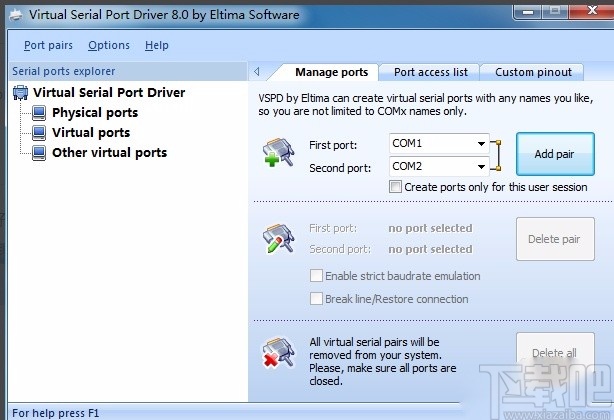Click the tab scroll left arrow

(x=257, y=72)
